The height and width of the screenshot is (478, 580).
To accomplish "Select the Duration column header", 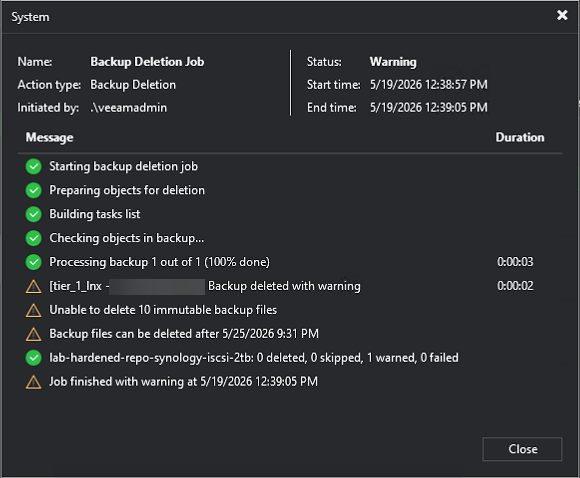I will tap(520, 137).
